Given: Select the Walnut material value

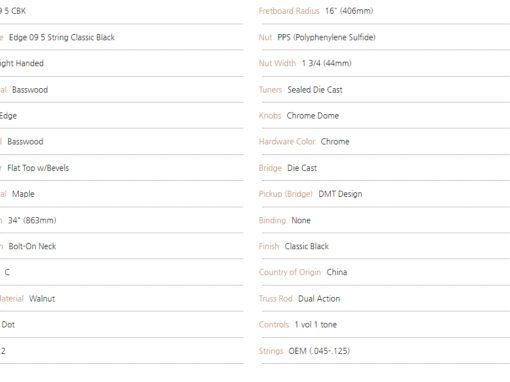Looking at the screenshot, I should [42, 299].
